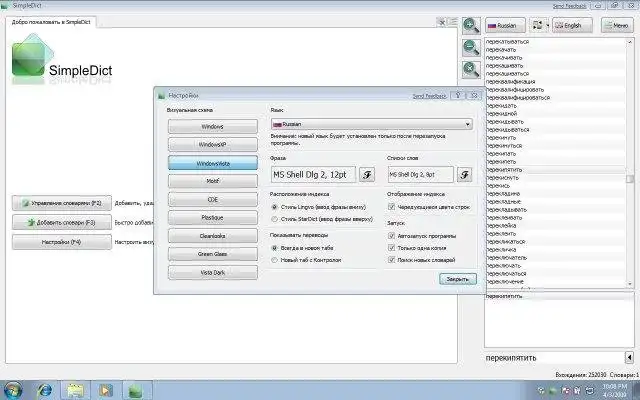
Task: Select Новый таб с Контролом radio button
Action: (274, 260)
